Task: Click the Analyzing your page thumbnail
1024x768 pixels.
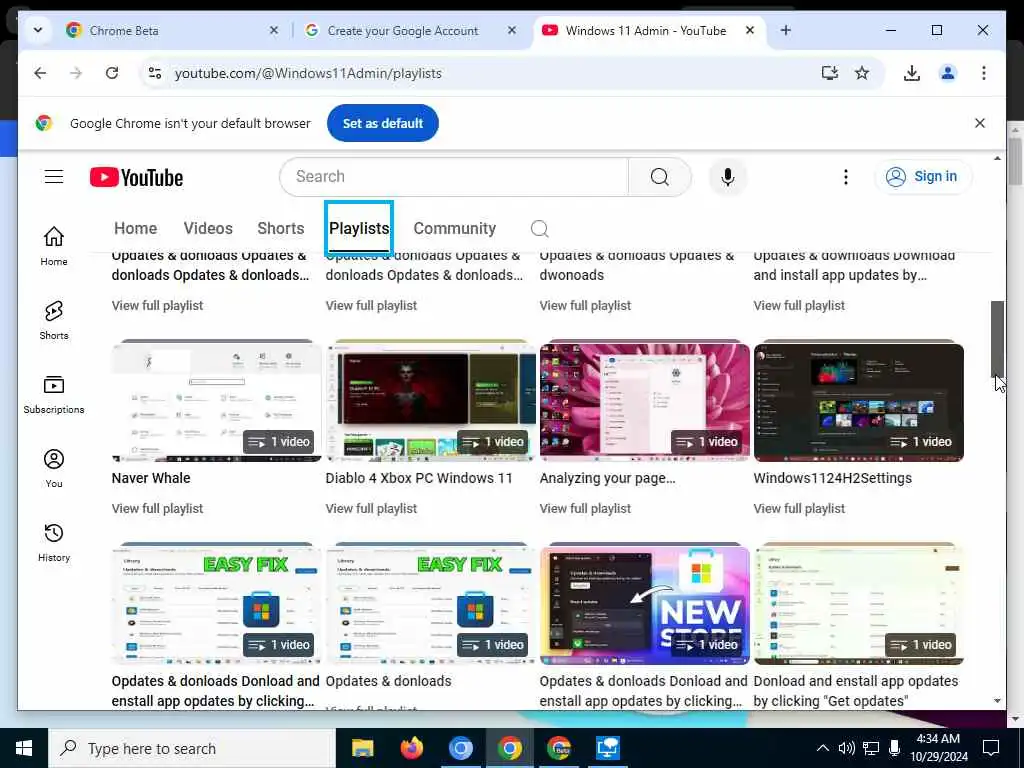Action: click(645, 400)
